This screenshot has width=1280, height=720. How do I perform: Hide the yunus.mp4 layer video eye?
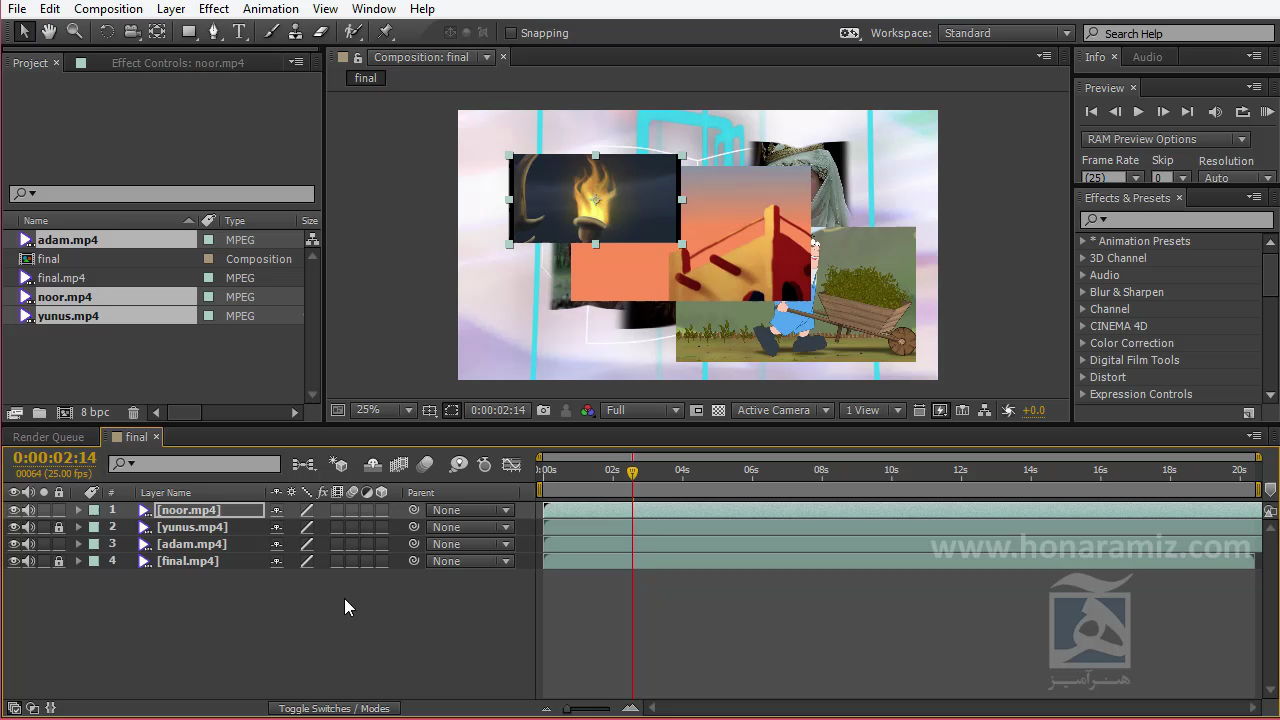(14, 527)
